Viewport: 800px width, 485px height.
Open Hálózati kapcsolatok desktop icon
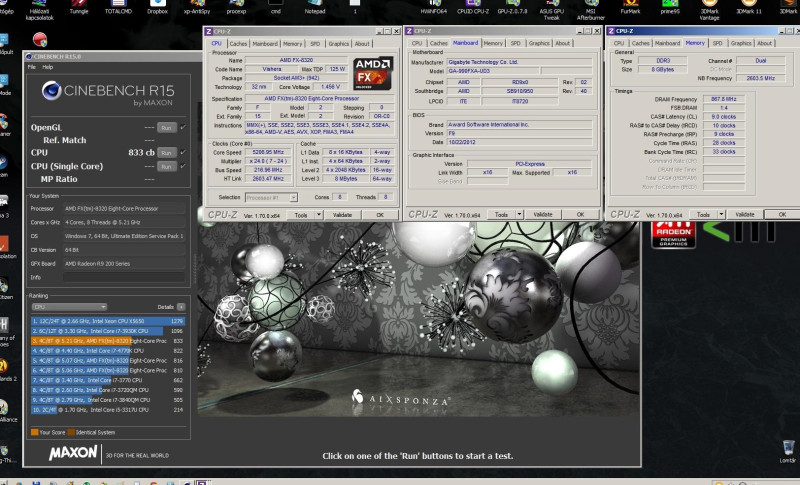coord(39,10)
